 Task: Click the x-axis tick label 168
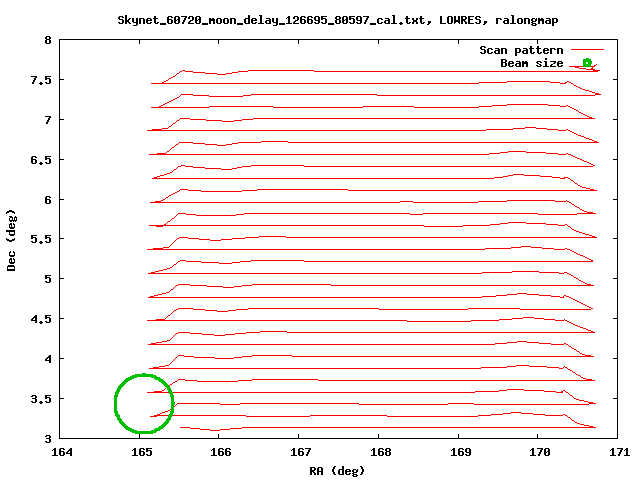(x=380, y=452)
